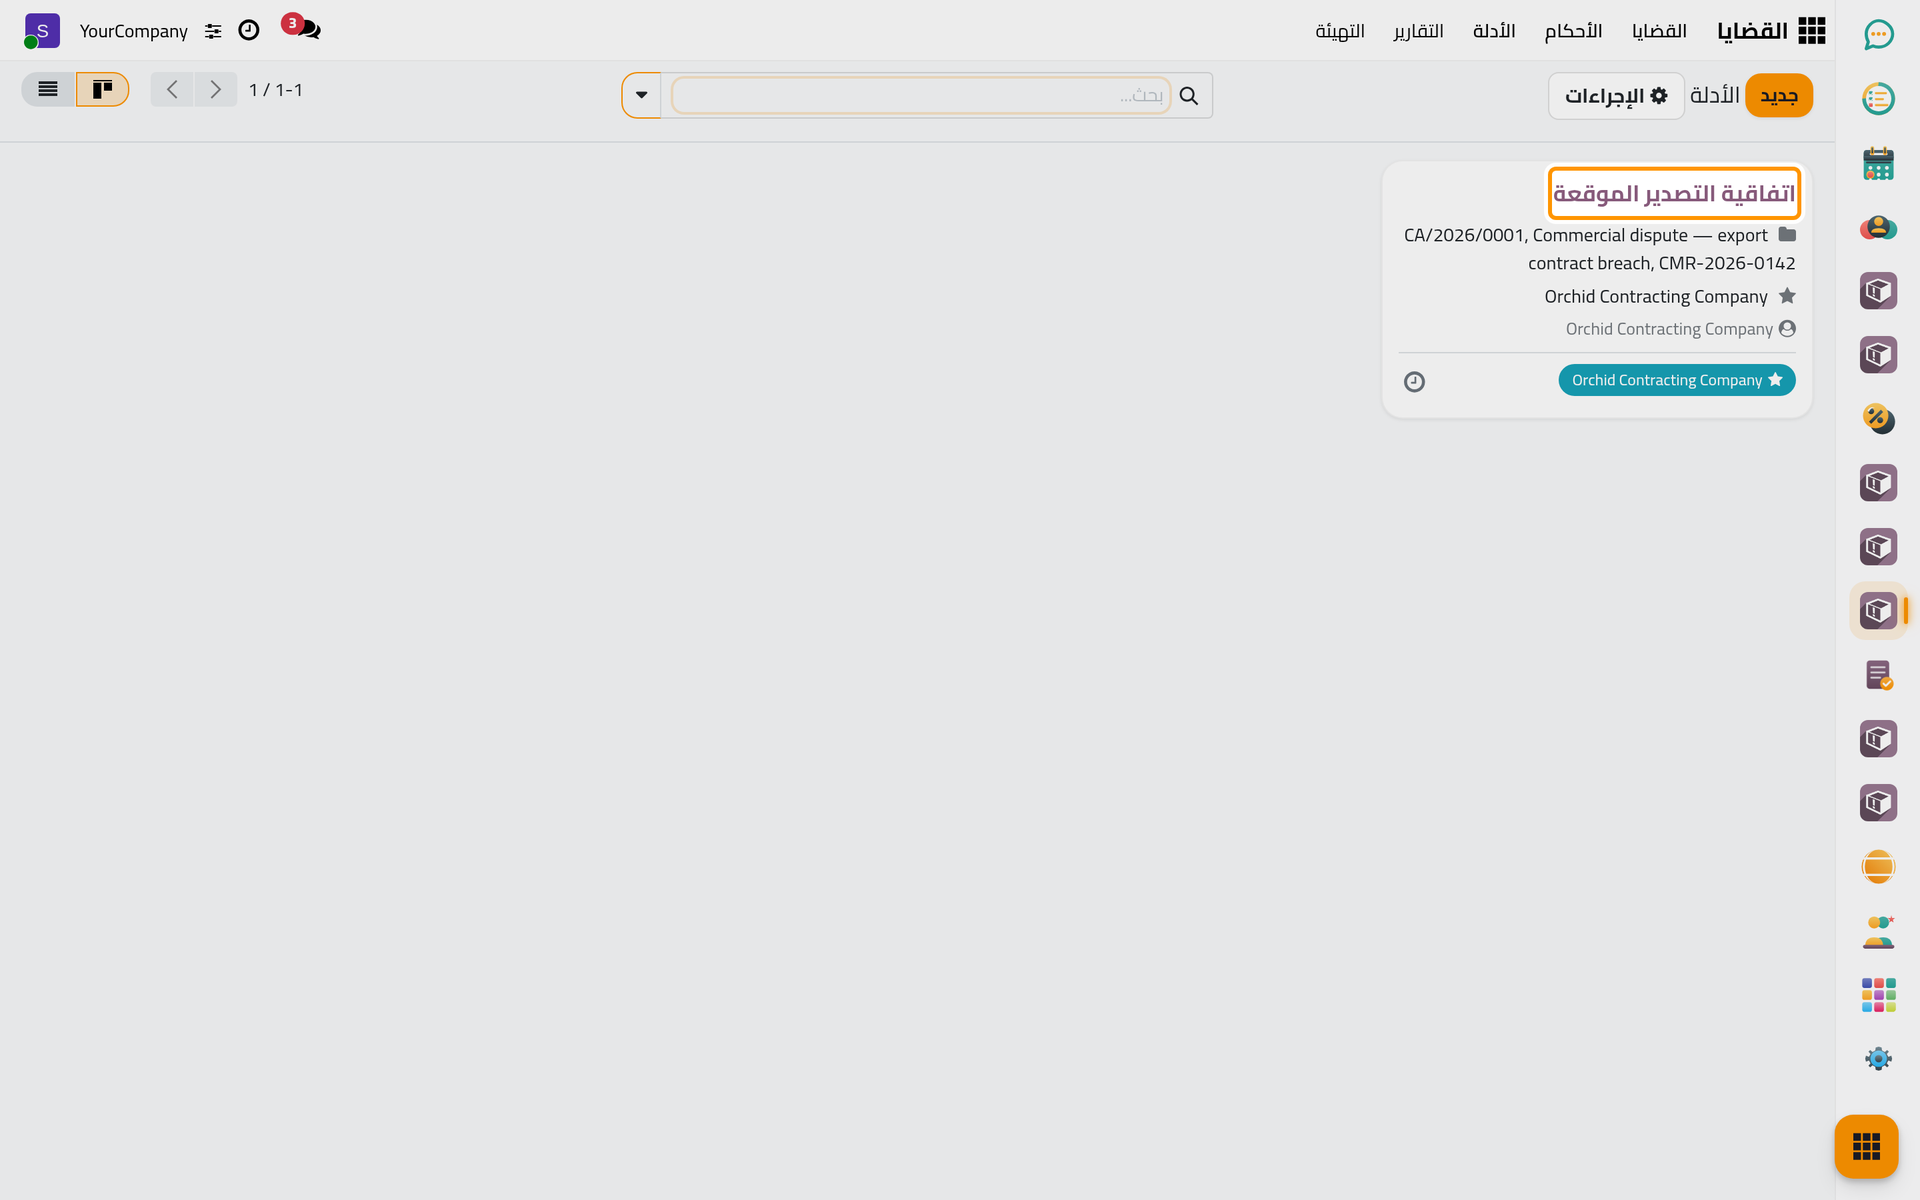Open the Contacts app sidebar icon
The width and height of the screenshot is (1920, 1200).
[x=1878, y=227]
